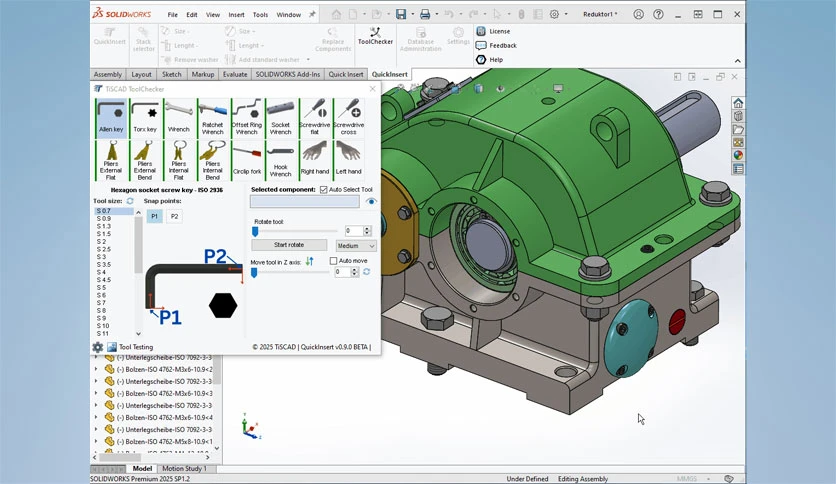Print using the printer toolbar icon

(424, 14)
